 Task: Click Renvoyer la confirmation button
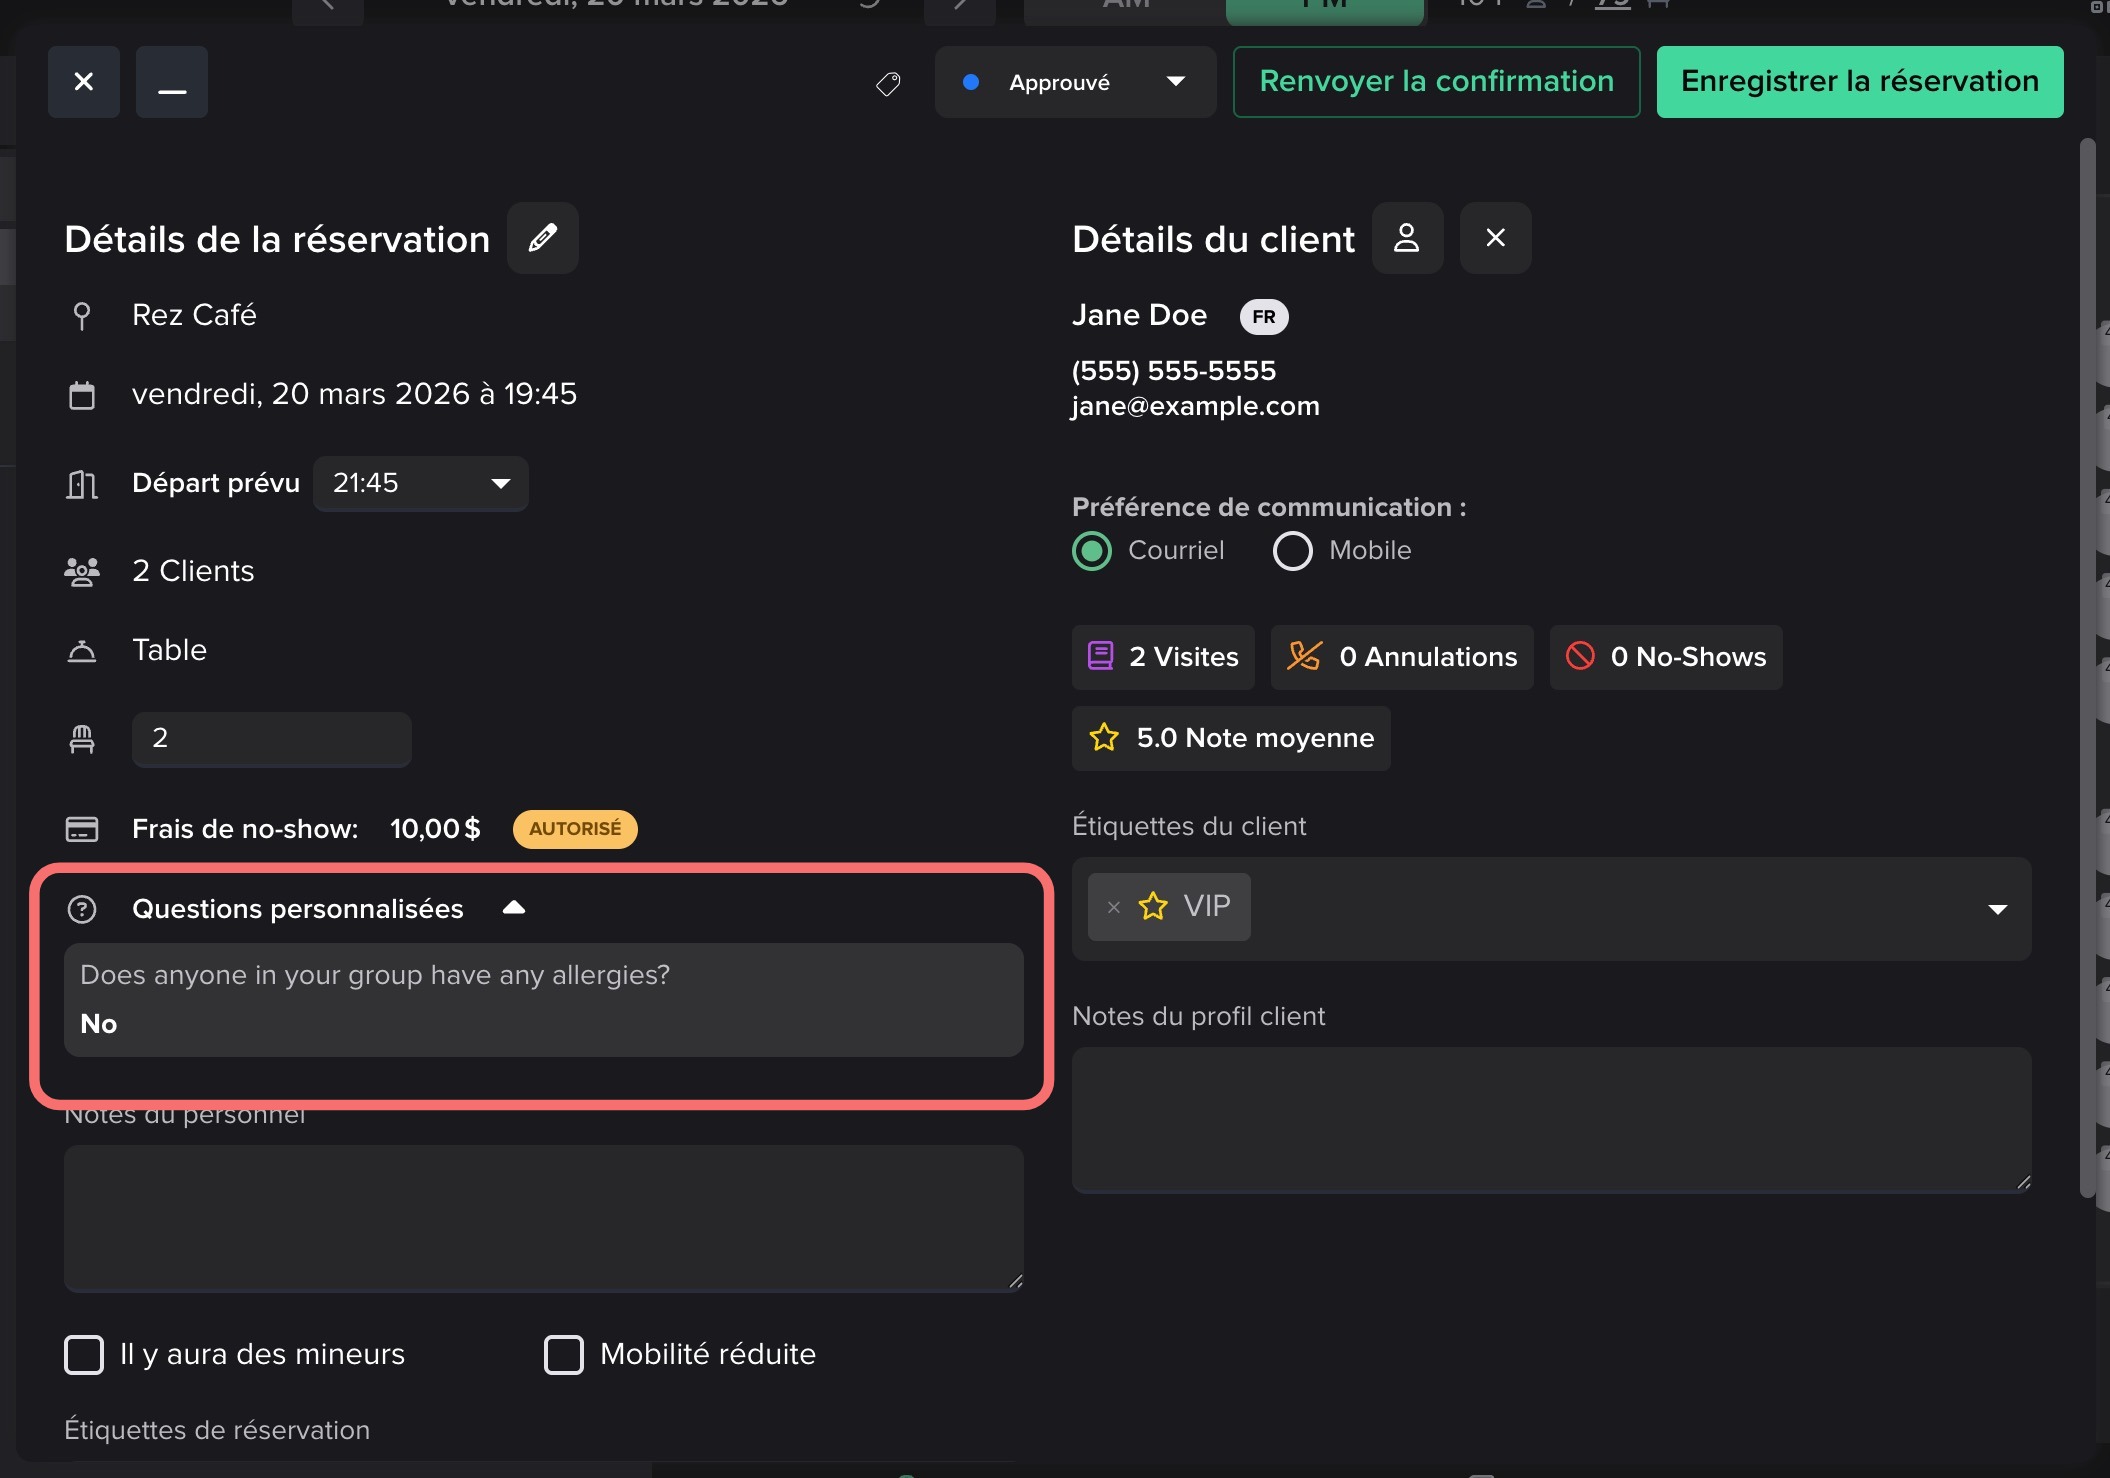[x=1436, y=82]
